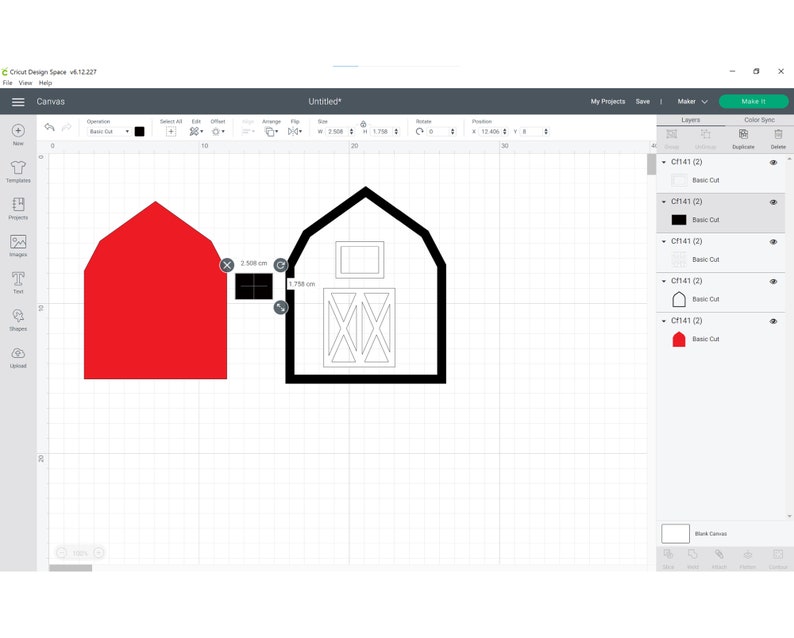Screen dimensions: 794x638
Task: Zoom in the canvas
Action: pyautogui.click(x=99, y=553)
